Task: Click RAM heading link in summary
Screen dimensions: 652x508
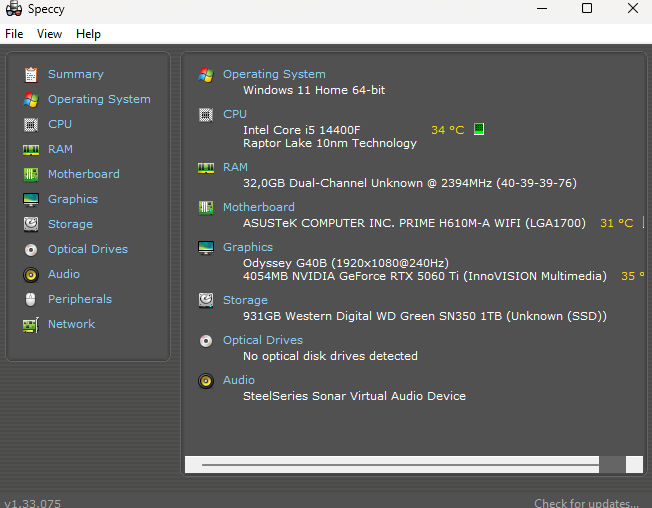Action: coord(235,167)
